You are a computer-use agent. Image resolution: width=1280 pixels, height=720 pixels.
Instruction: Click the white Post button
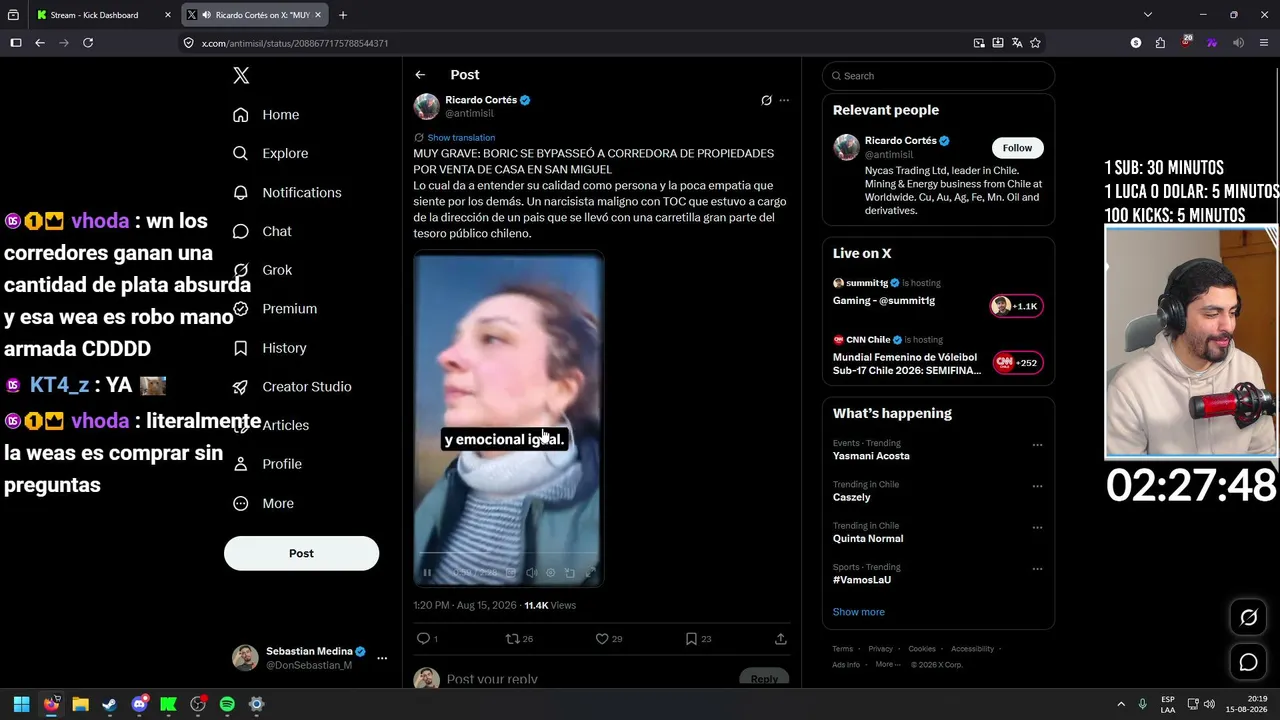tap(301, 553)
